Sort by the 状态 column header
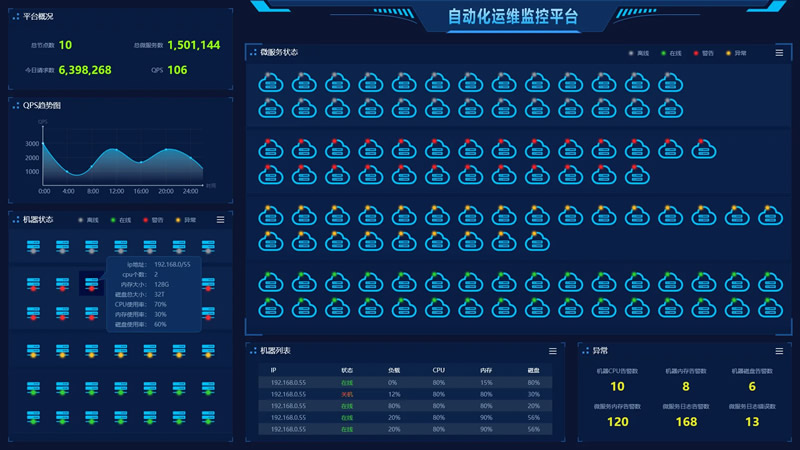800x450 pixels. 347,370
